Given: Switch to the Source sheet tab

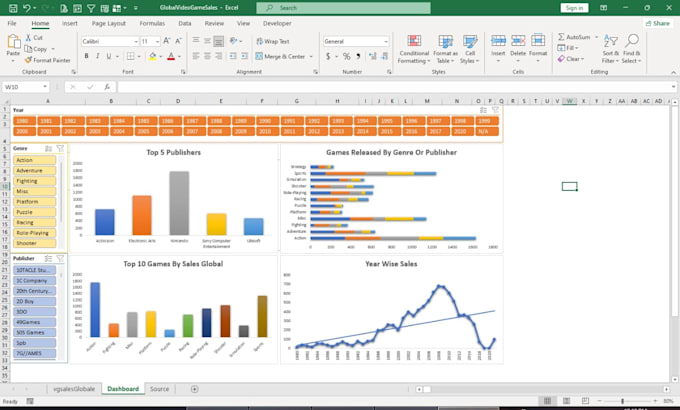Looking at the screenshot, I should (x=159, y=388).
